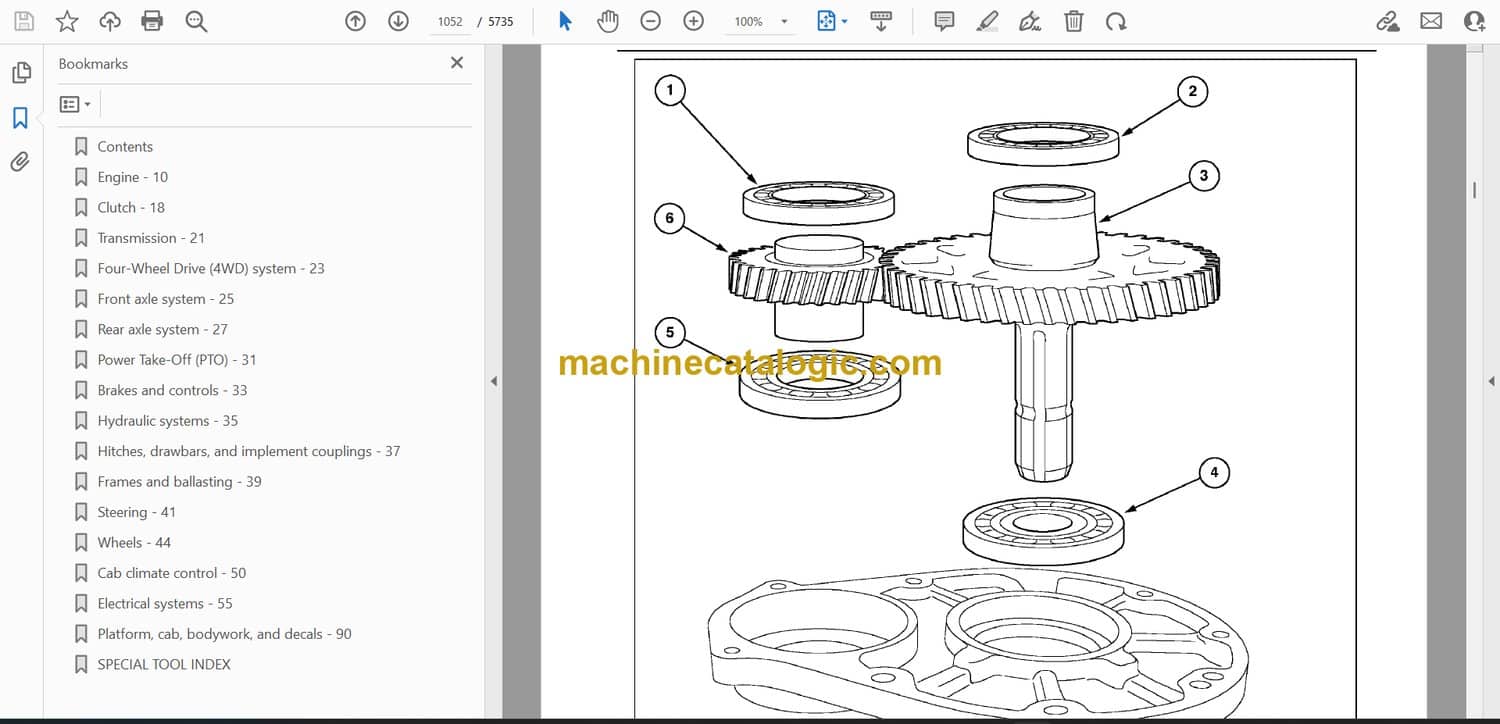Click the Zoom out minus icon

tap(650, 21)
